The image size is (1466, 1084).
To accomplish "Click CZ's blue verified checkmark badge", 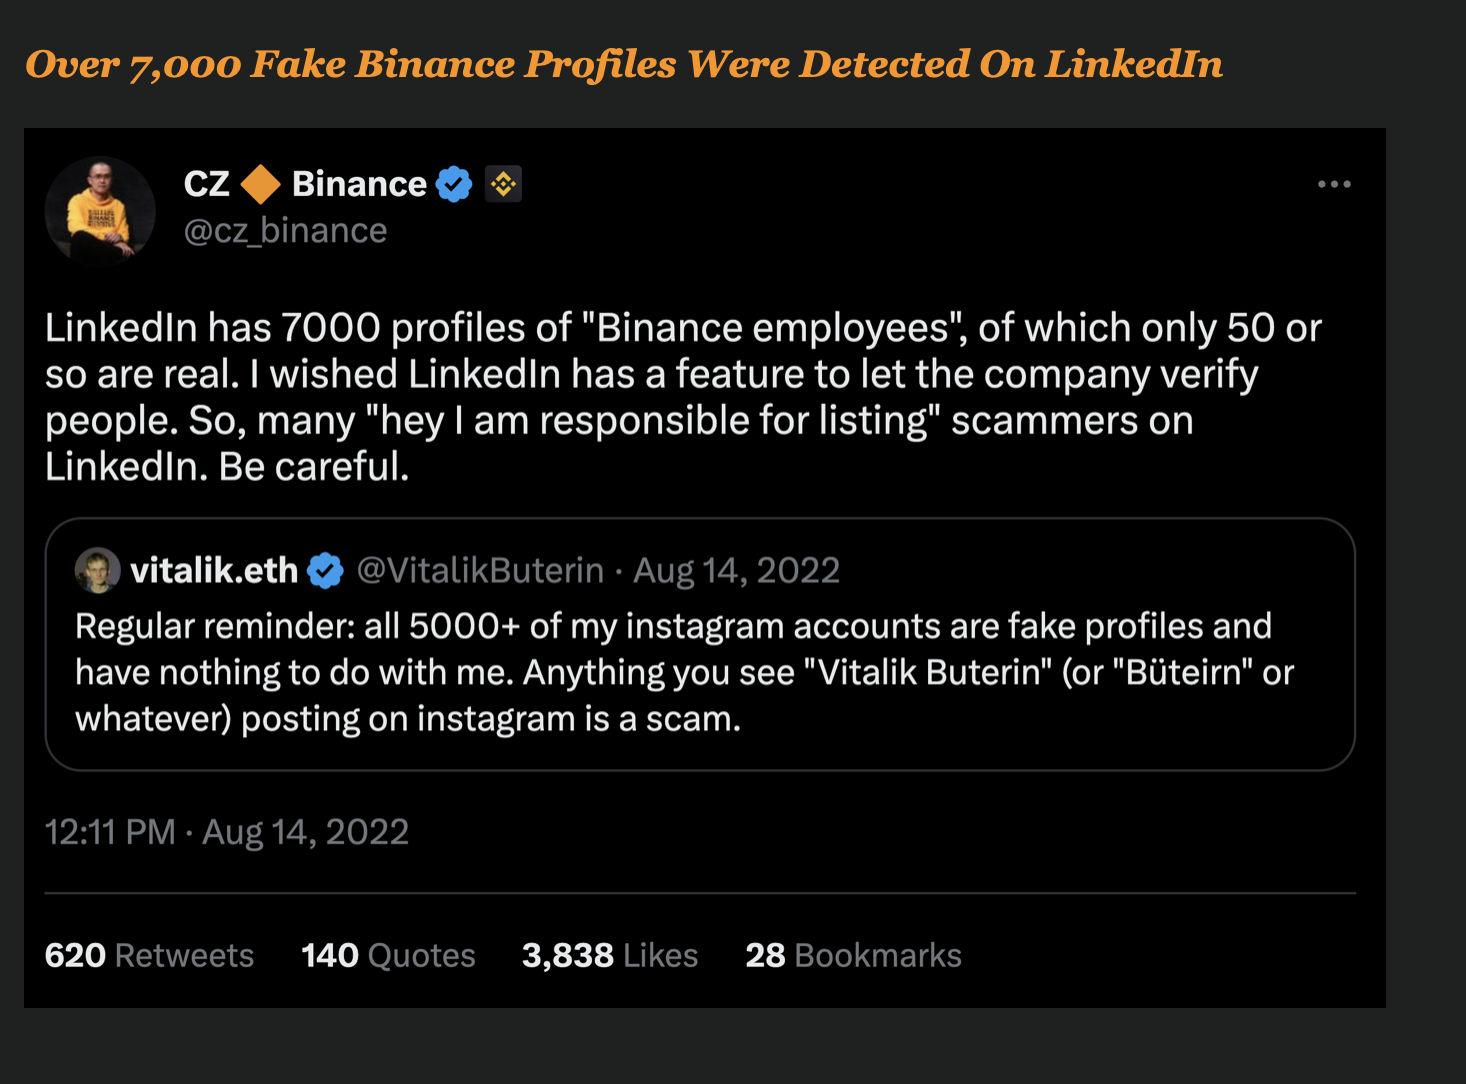I will click(x=454, y=184).
